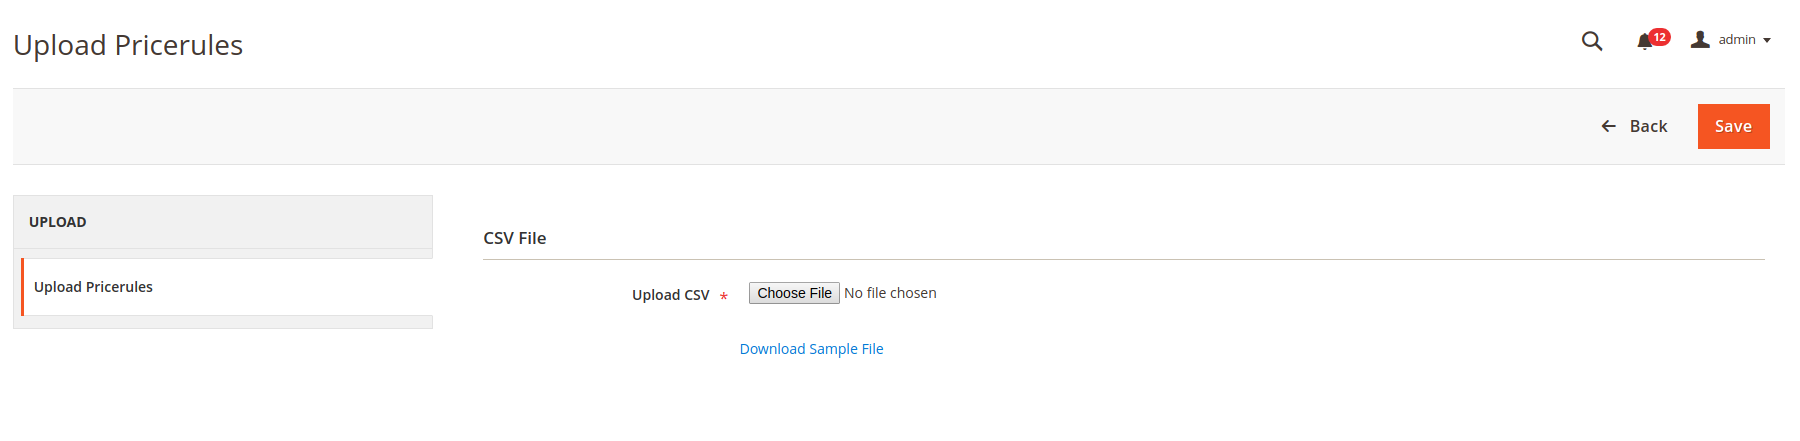Select the Upload Pricerules sidebar tab
Screen dimensions: 1800x441
pos(227,287)
